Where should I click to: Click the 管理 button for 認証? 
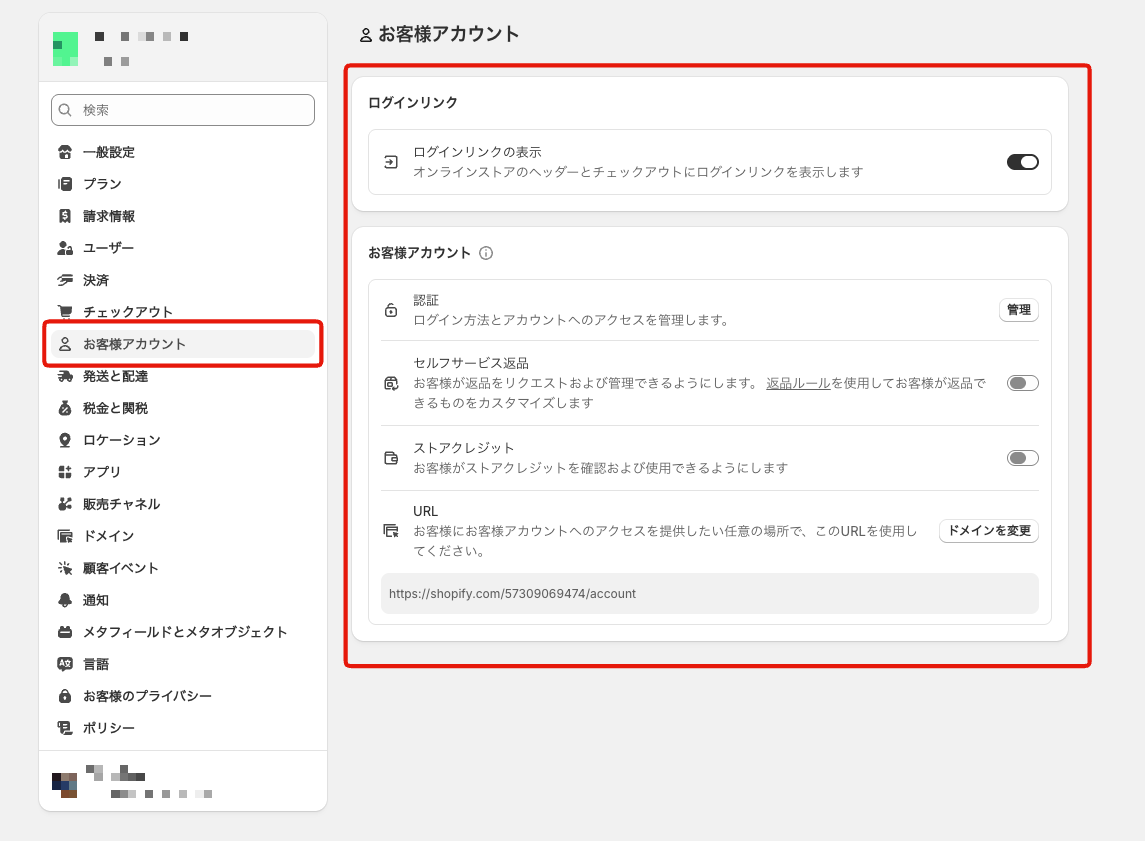(1018, 310)
